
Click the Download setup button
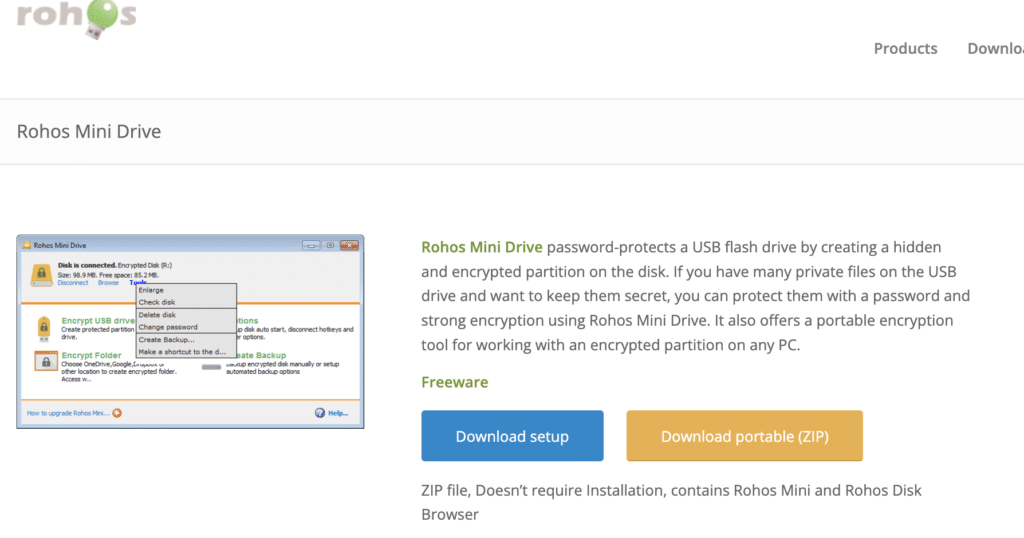pyautogui.click(x=512, y=435)
